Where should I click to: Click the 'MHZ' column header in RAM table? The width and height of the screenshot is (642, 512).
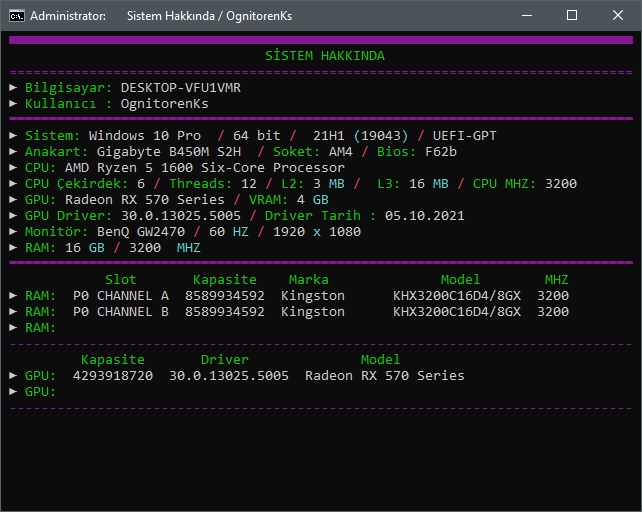pos(556,279)
